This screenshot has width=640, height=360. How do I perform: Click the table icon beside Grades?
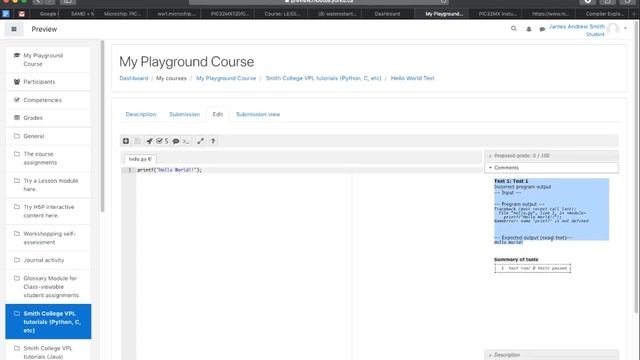(17, 118)
